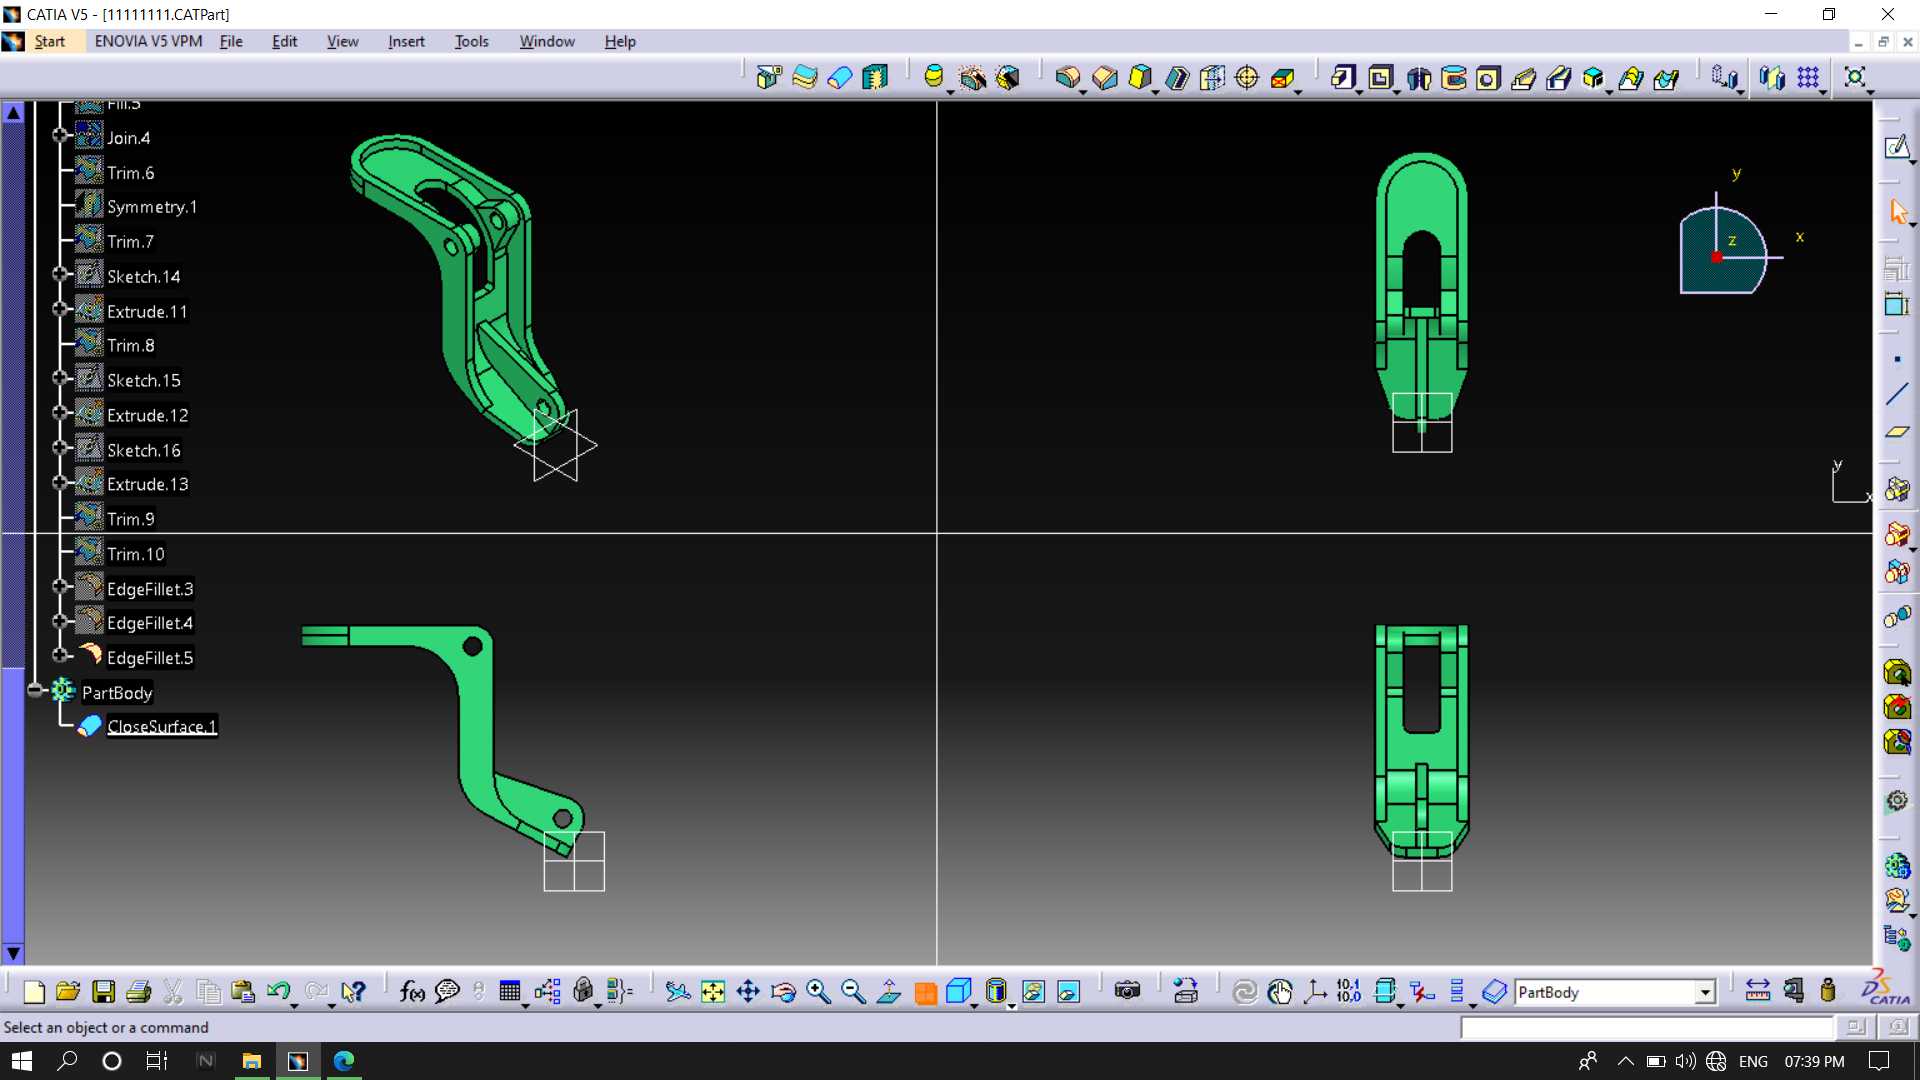Expand the EdgeFillet.3 tree node
The width and height of the screenshot is (1920, 1080).
60,587
